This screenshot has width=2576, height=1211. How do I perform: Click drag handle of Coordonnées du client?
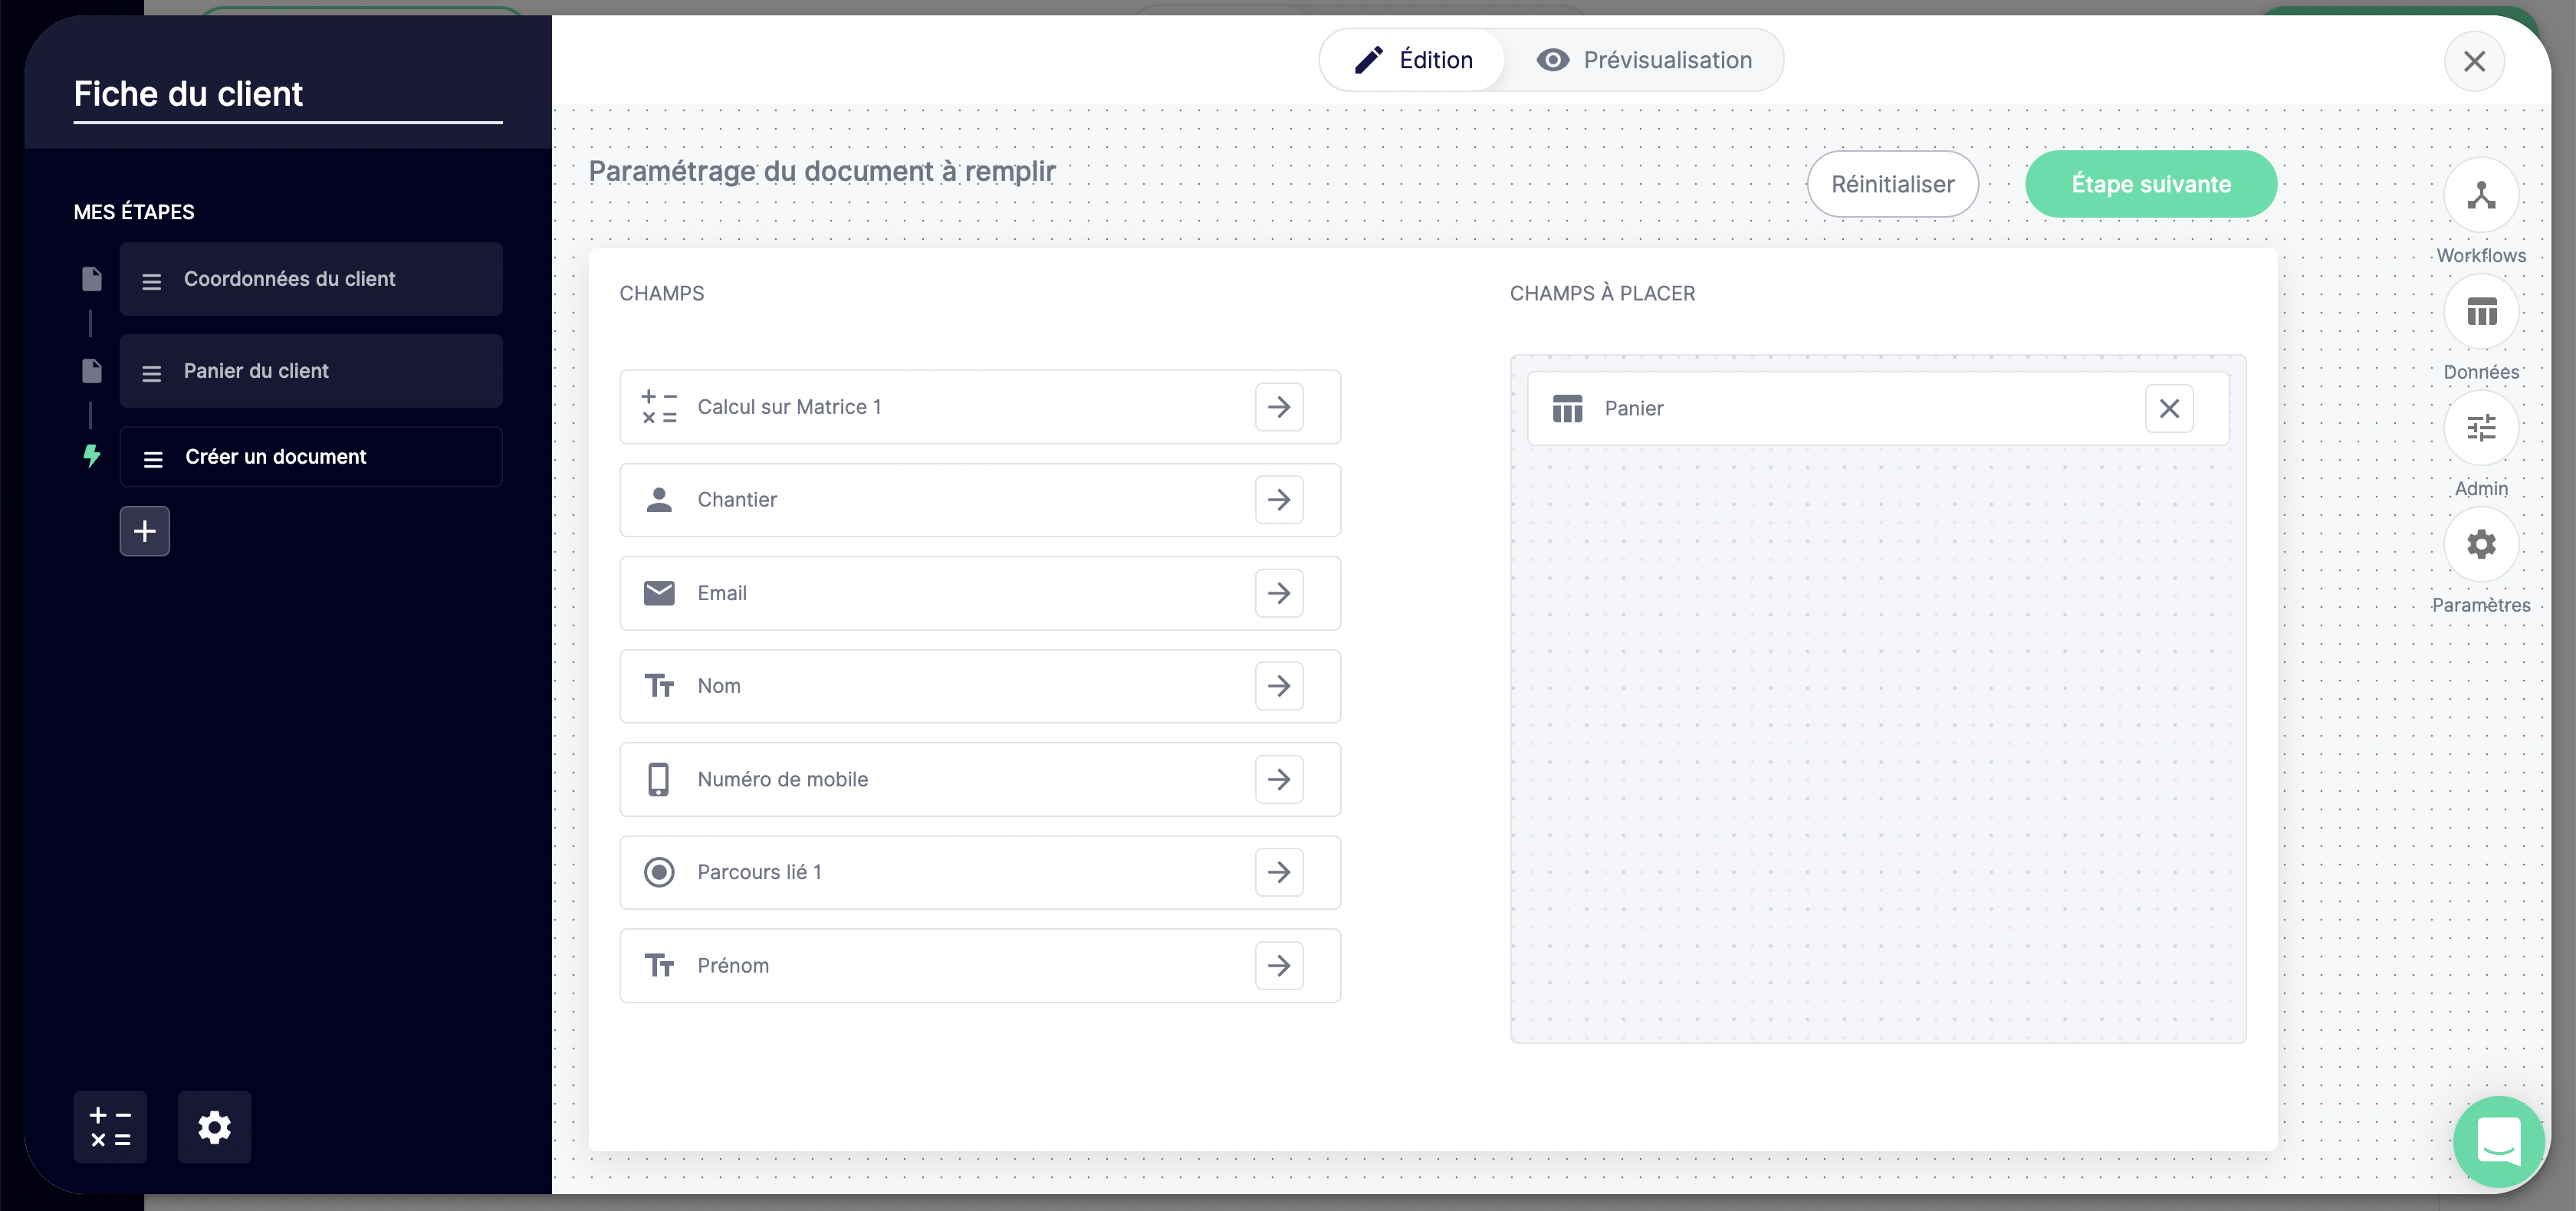152,281
